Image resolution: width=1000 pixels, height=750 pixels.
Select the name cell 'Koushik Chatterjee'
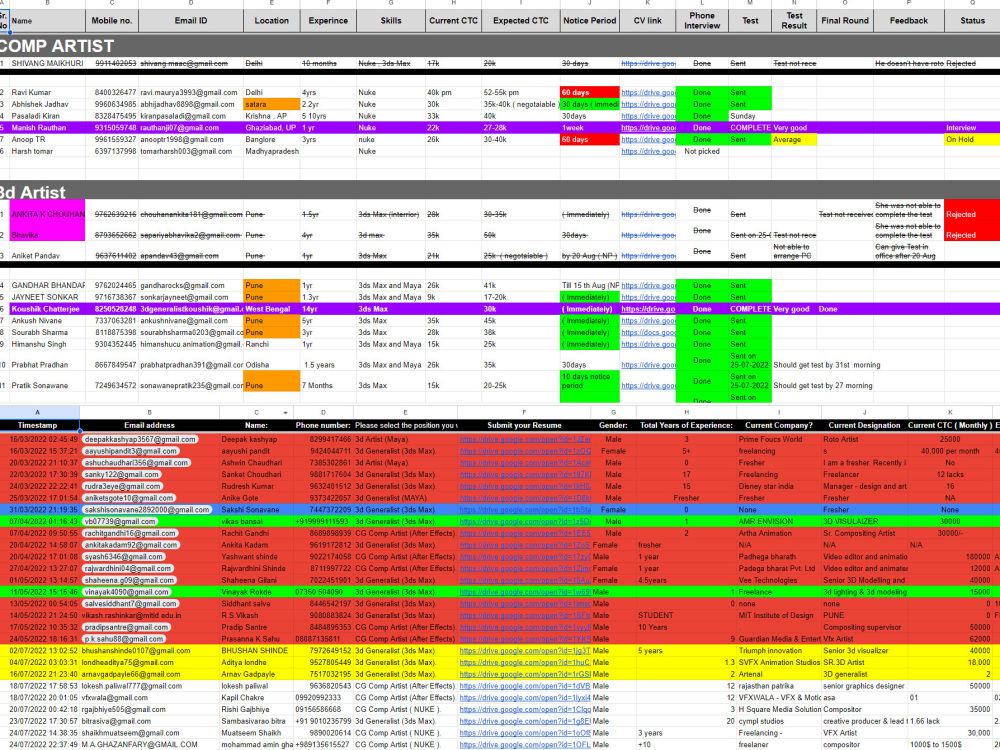click(x=47, y=309)
